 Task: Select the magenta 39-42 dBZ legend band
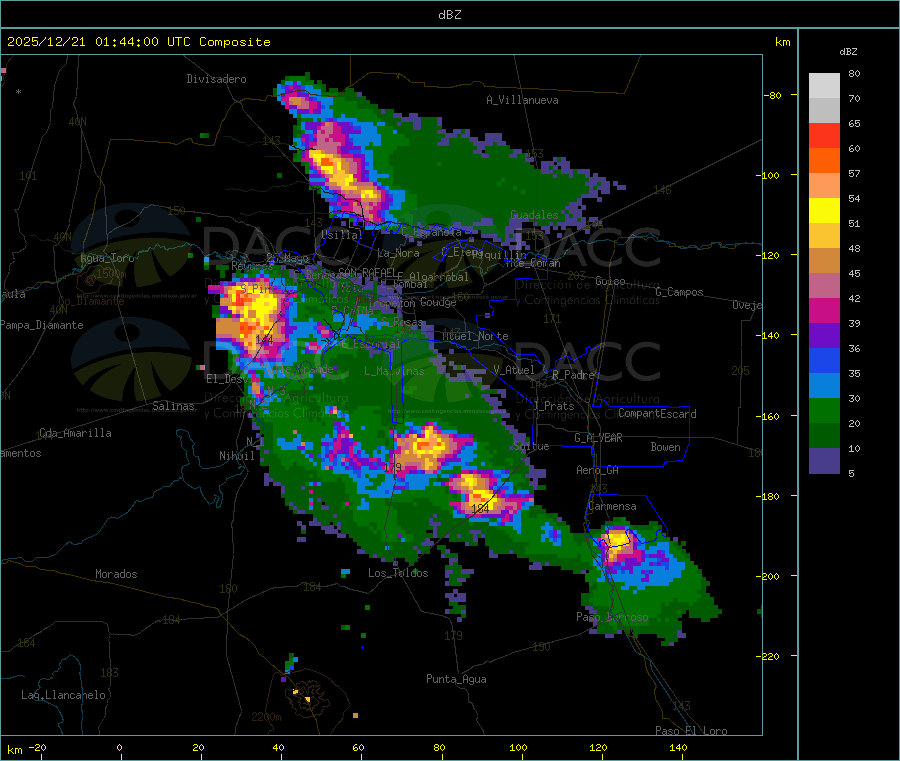pyautogui.click(x=824, y=310)
